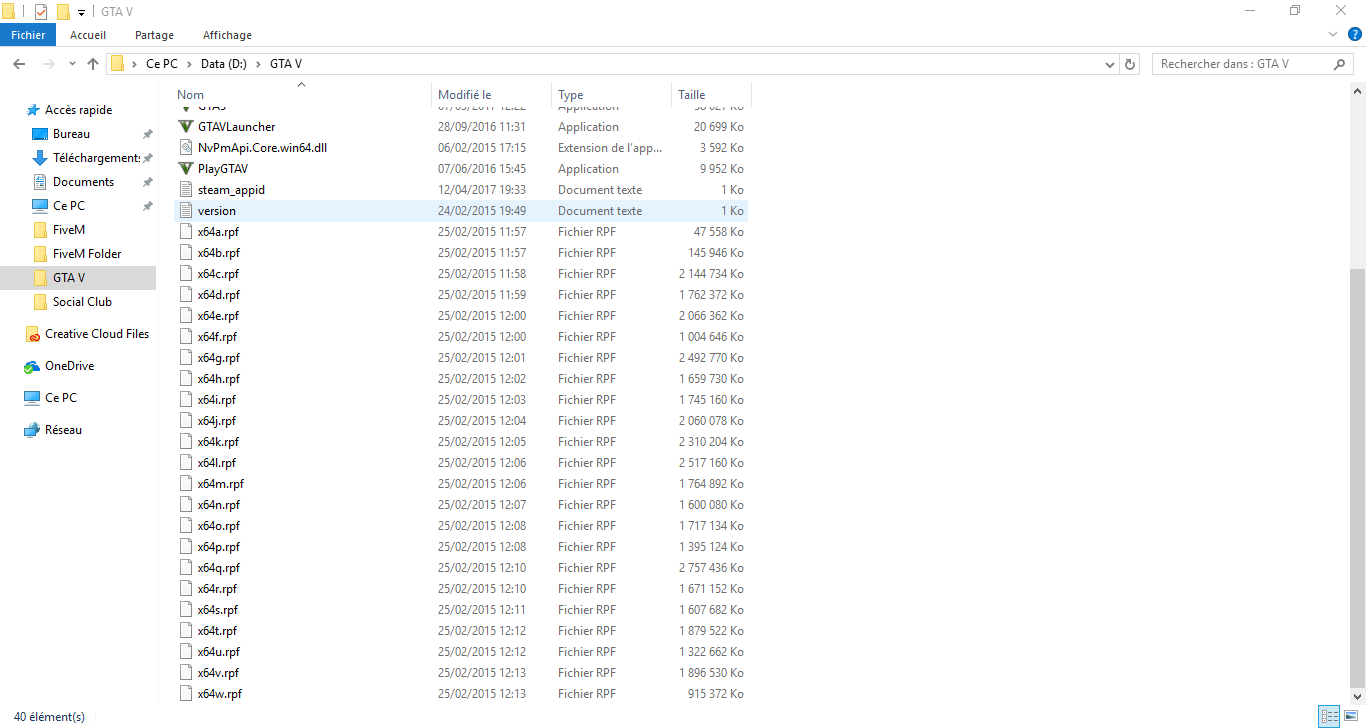Sort by Taille column header

point(711,95)
